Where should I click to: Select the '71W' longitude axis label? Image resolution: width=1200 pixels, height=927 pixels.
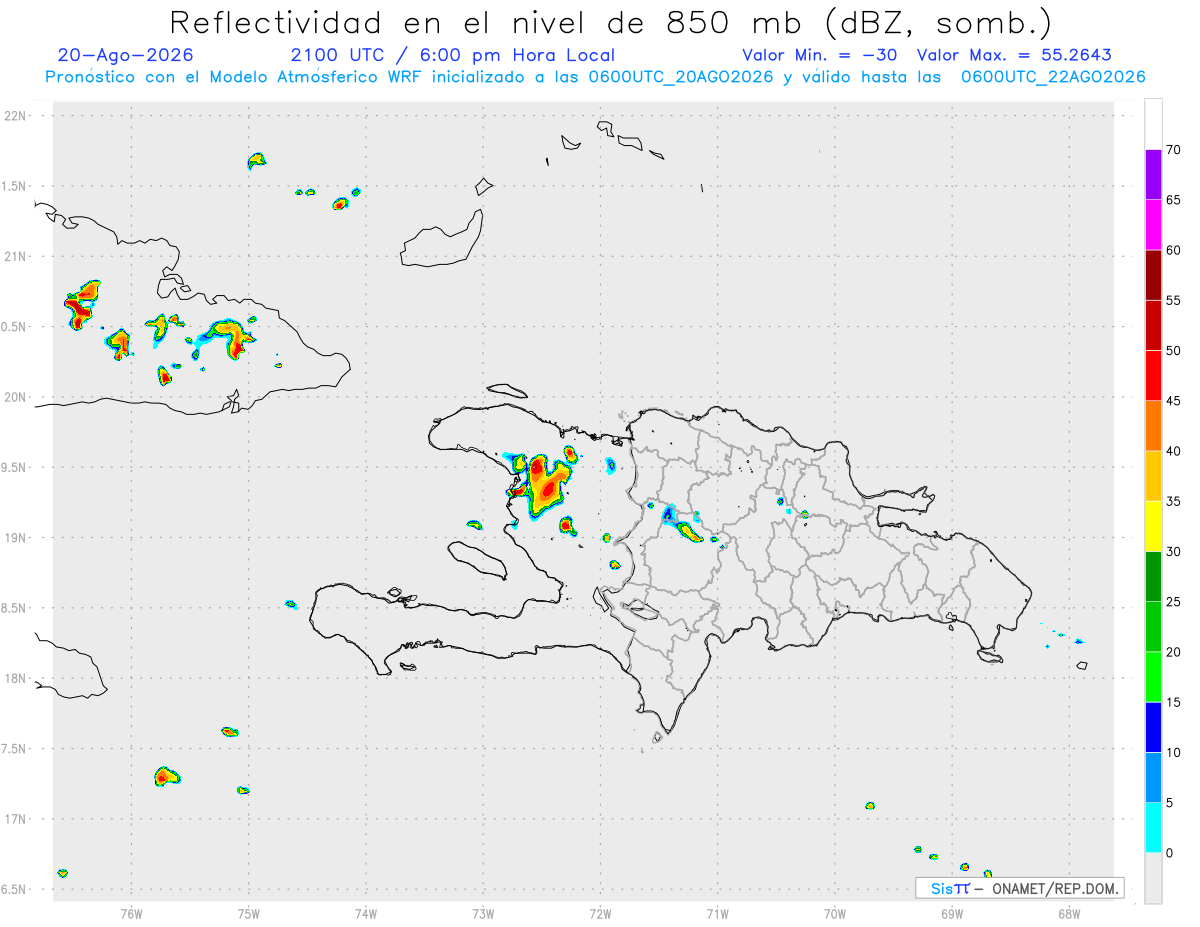click(717, 913)
